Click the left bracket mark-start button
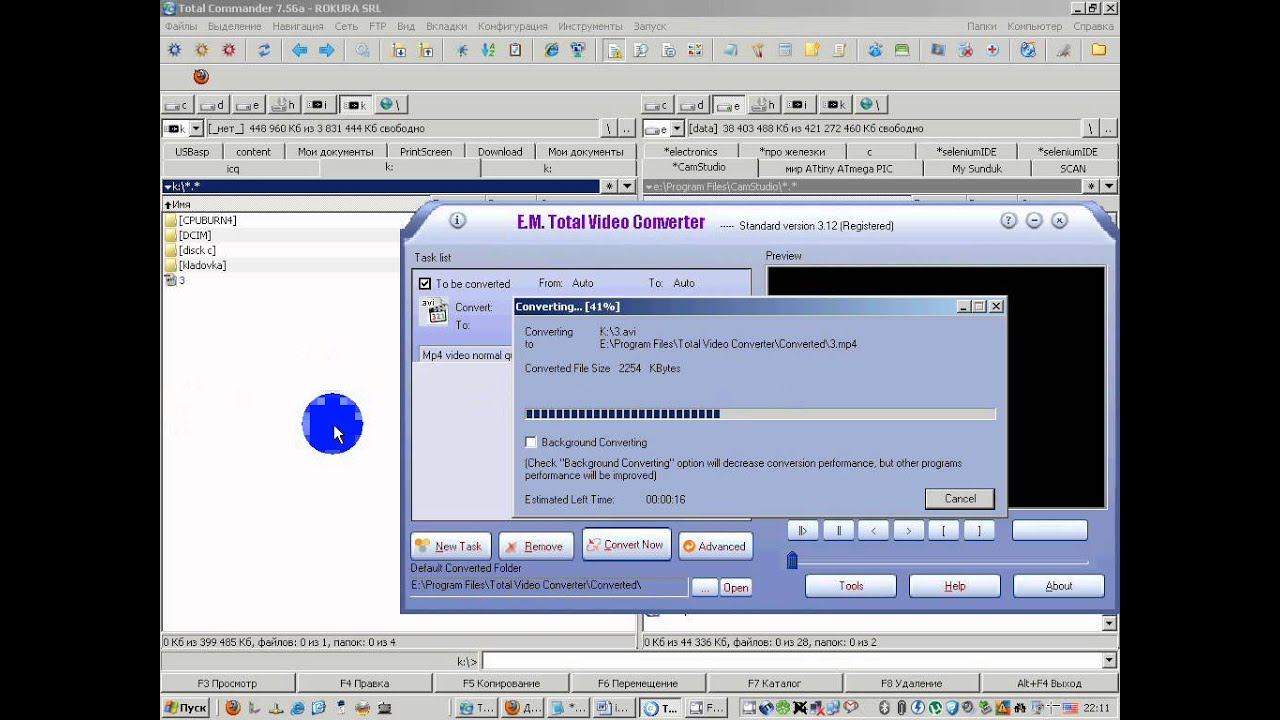 (943, 531)
